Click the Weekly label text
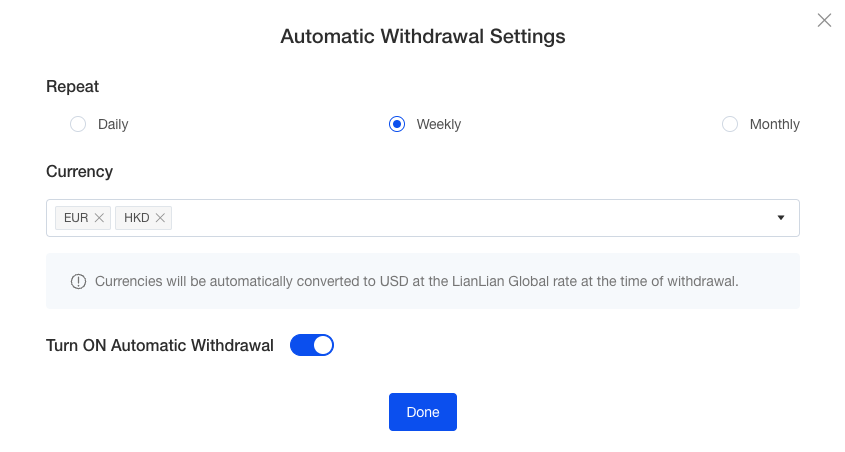Viewport: 845px width, 452px height. [x=439, y=124]
